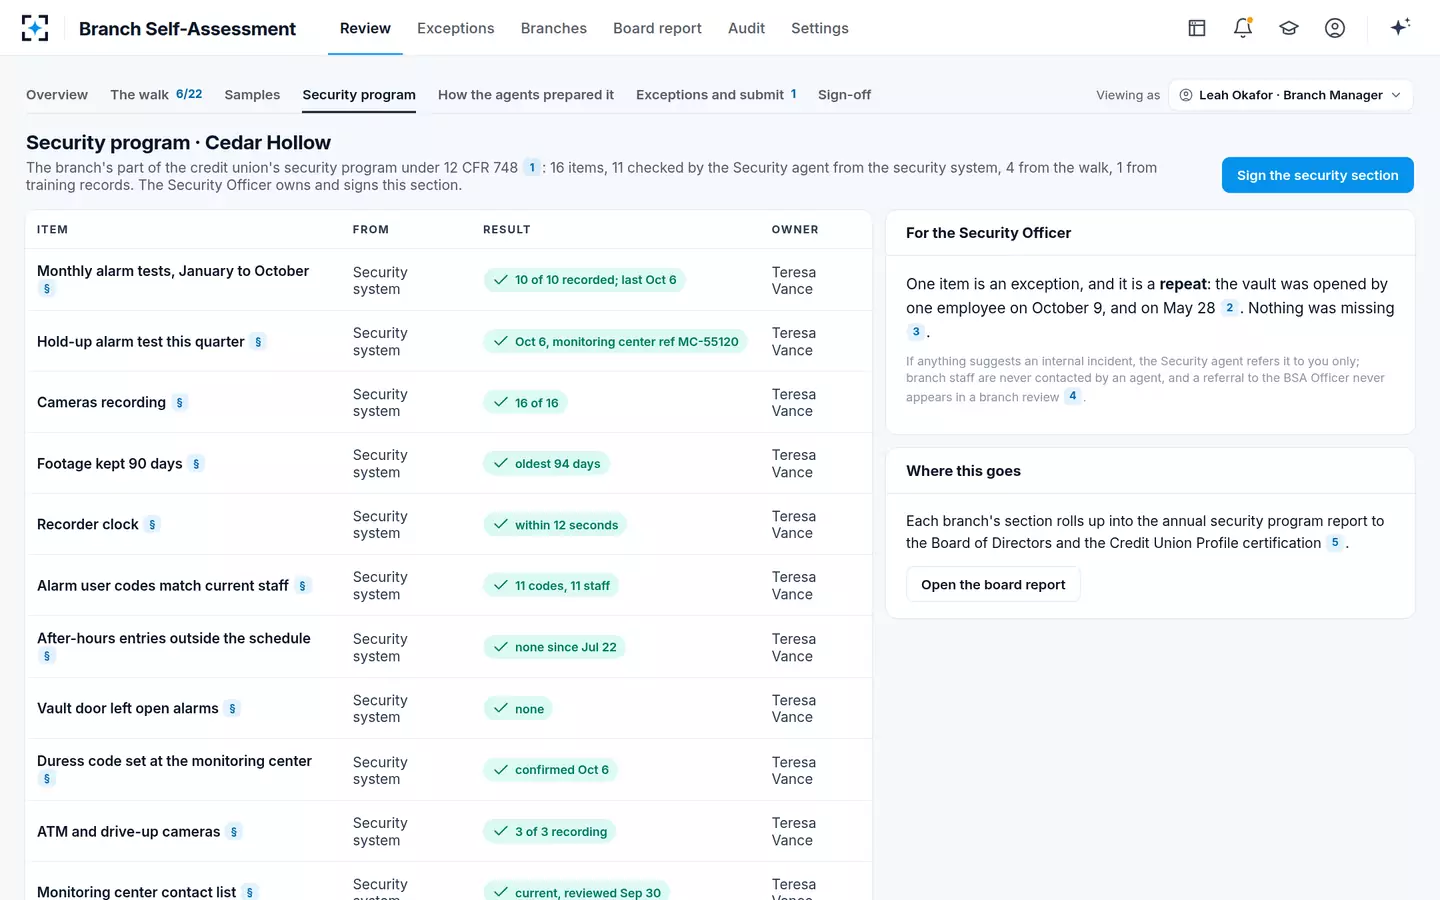Open the layout panel icon in header

pos(1197,28)
